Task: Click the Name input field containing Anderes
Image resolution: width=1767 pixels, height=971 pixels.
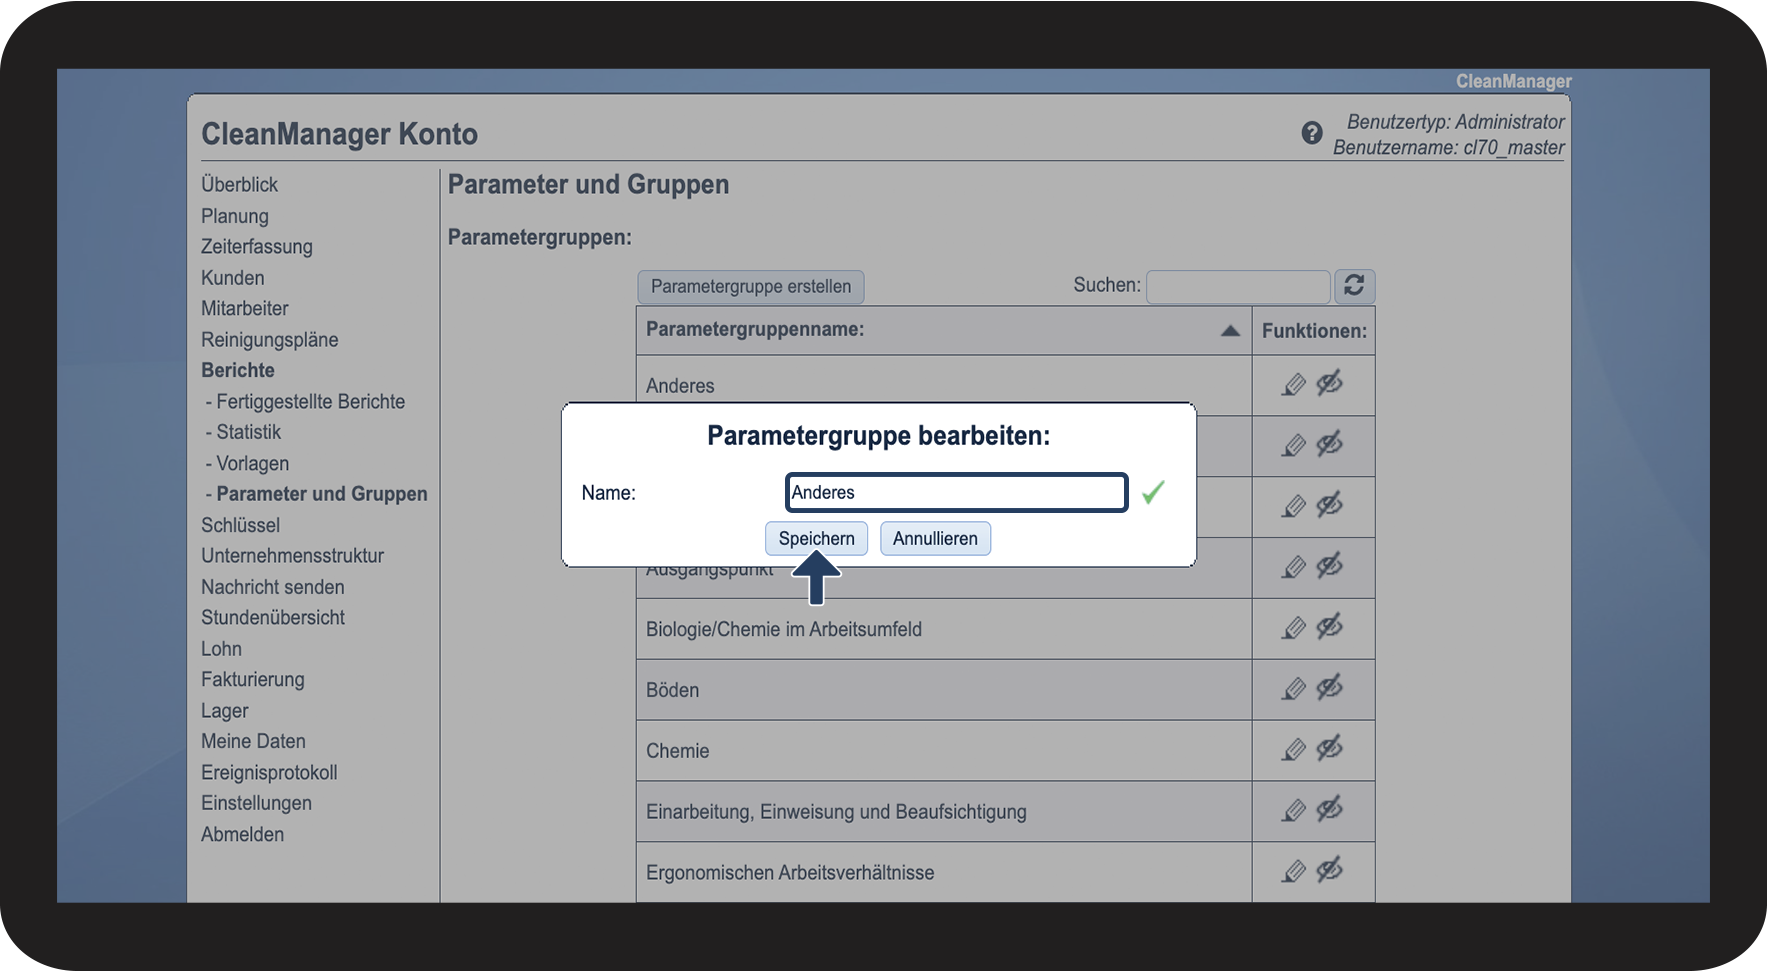Action: [x=957, y=492]
